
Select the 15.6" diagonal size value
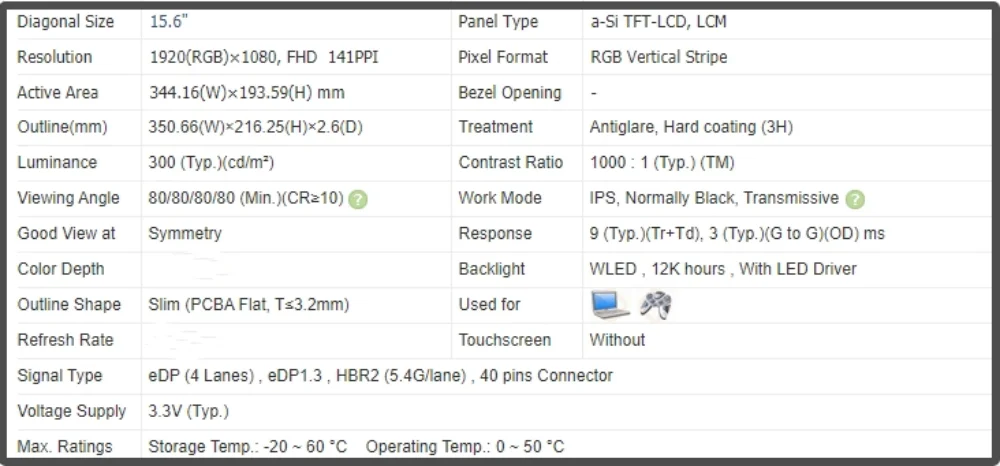click(x=168, y=22)
